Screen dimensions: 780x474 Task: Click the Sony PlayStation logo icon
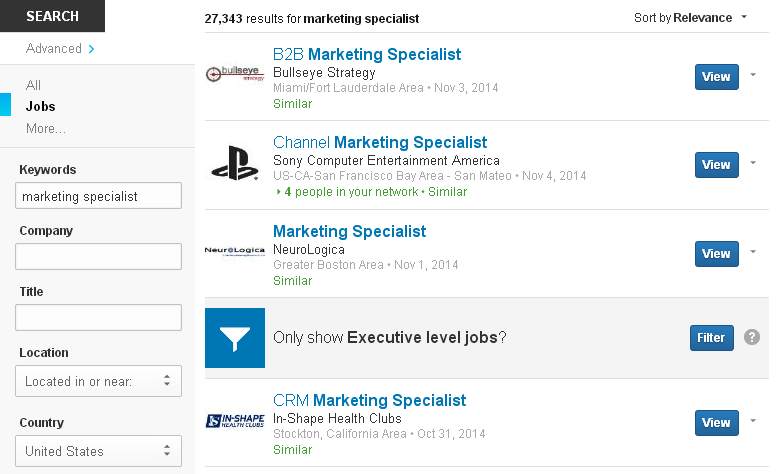[234, 163]
